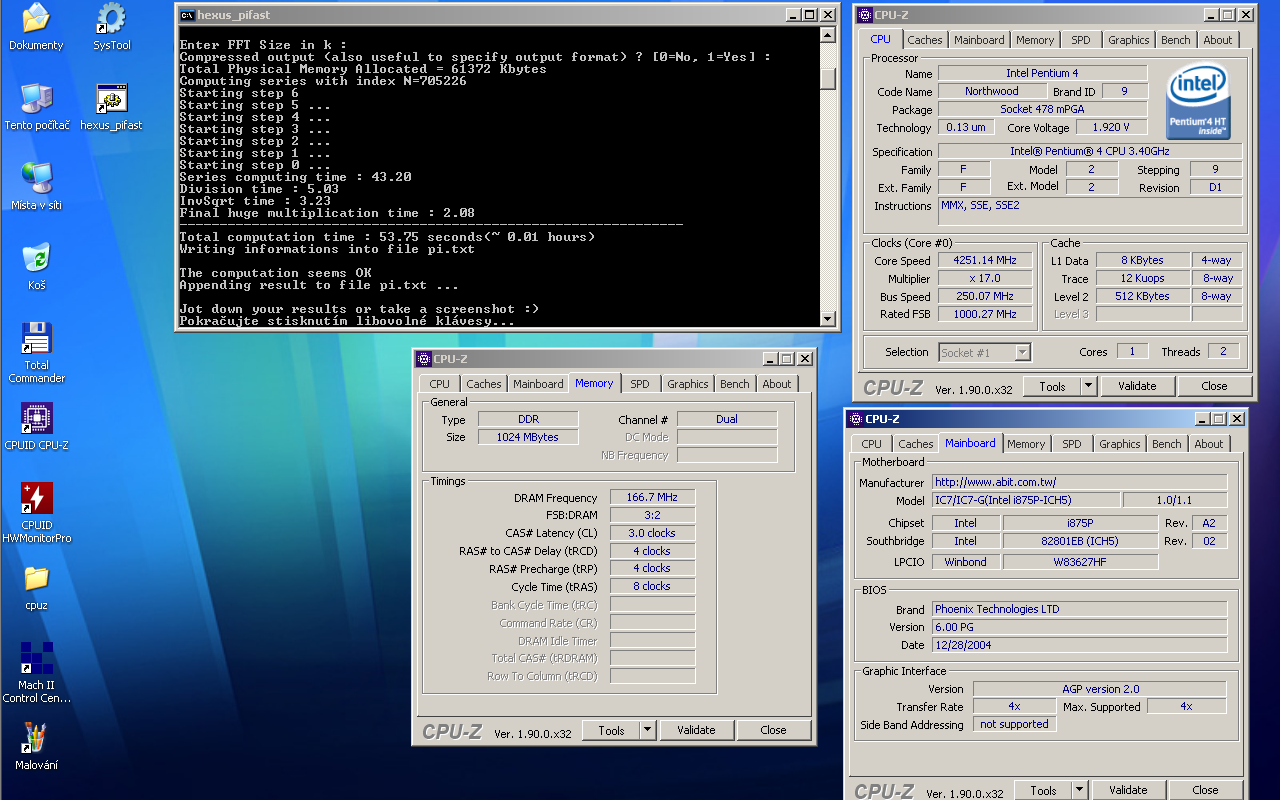Screen dimensions: 1280x800
Task: Open the Dokumenty desktop folder
Action: pos(36,26)
